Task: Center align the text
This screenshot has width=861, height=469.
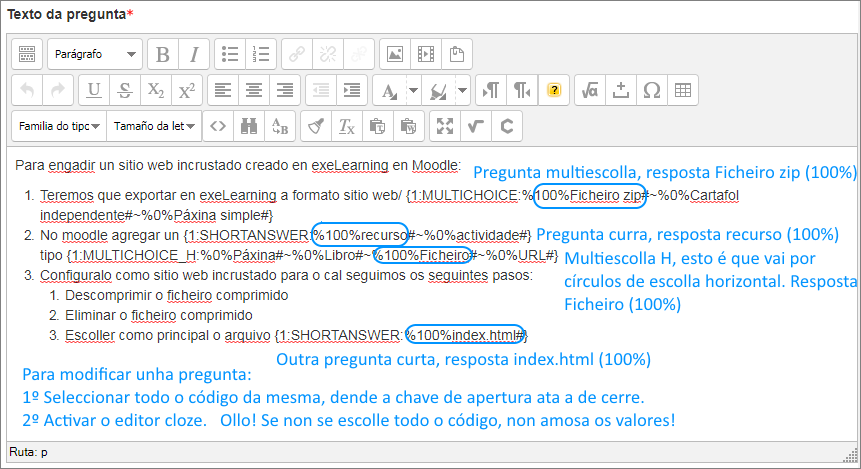Action: coord(254,90)
